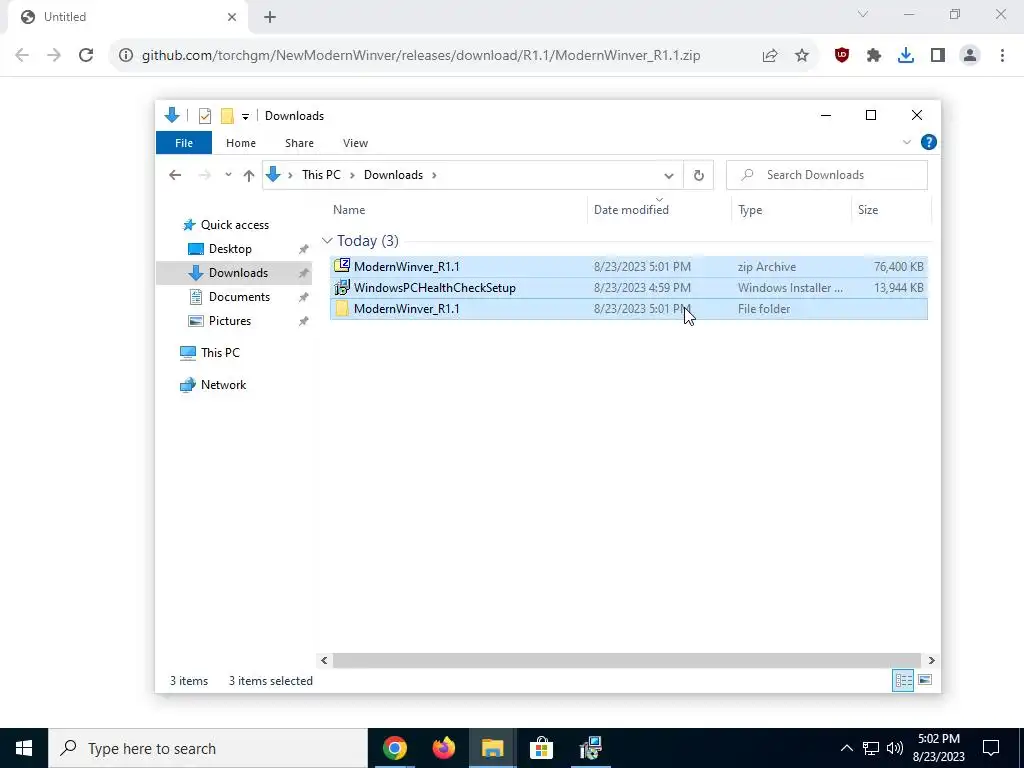The width and height of the screenshot is (1024, 768).
Task: Open Firefox from the taskbar
Action: [444, 748]
